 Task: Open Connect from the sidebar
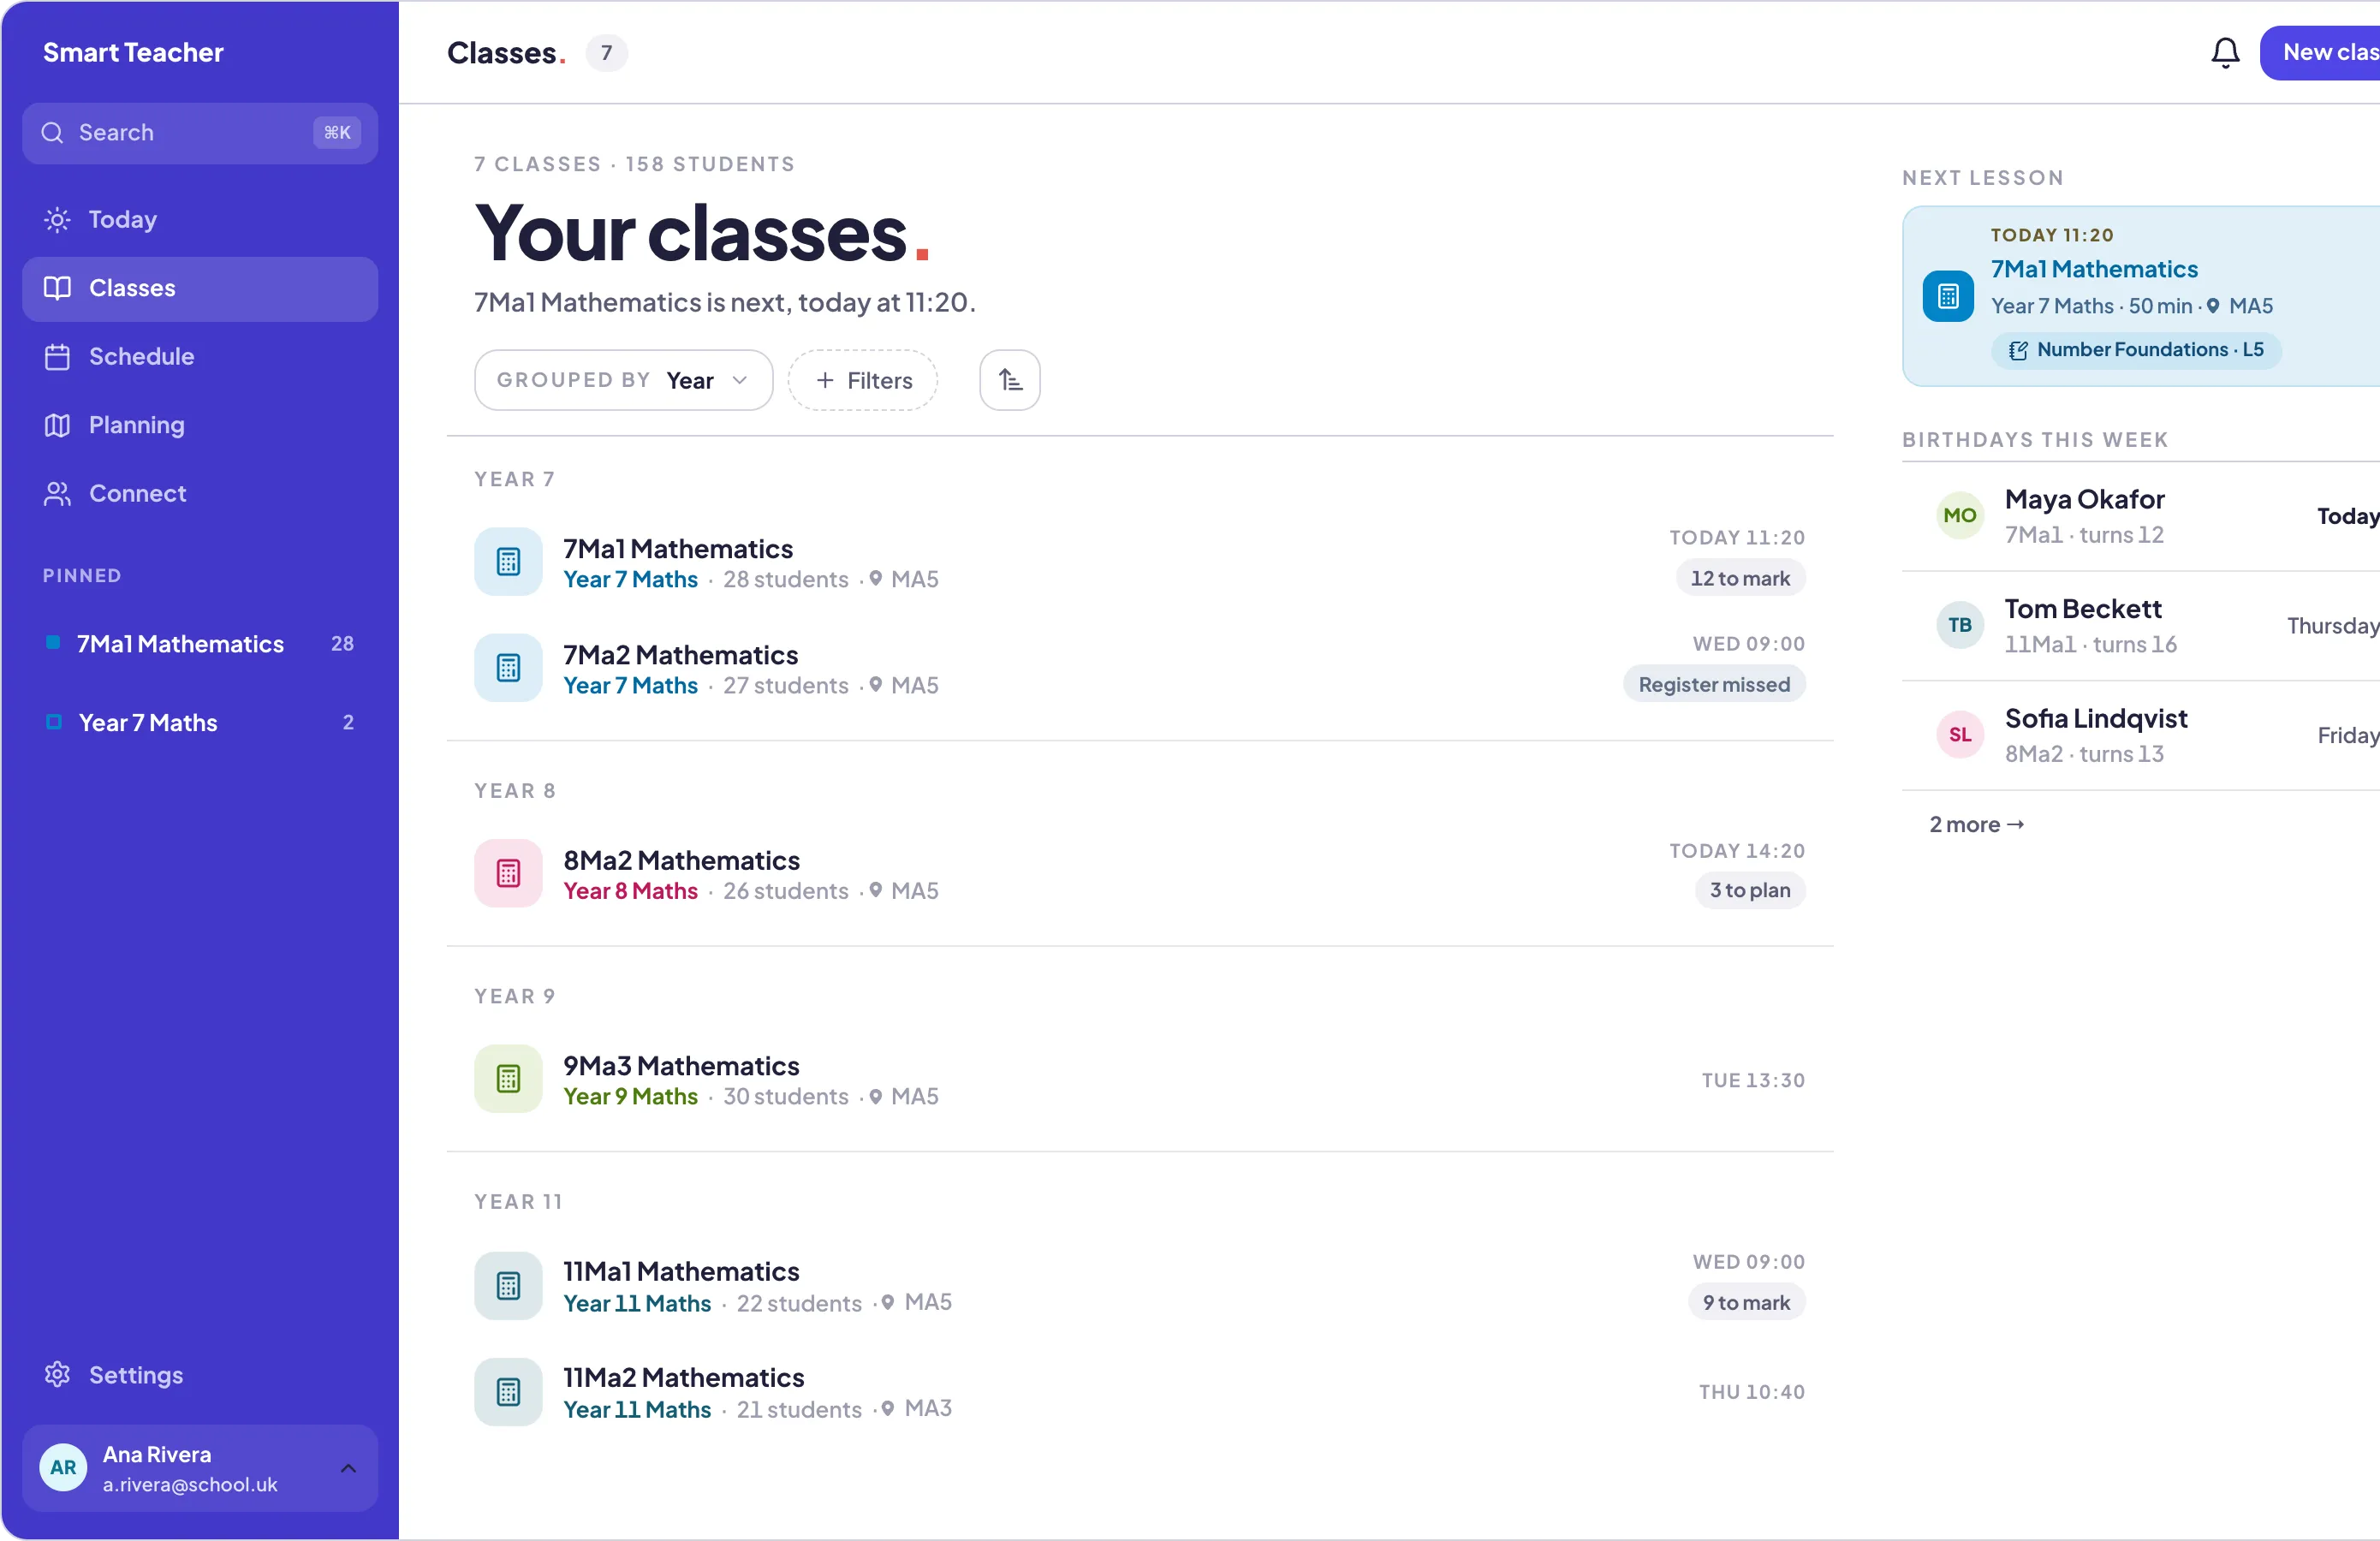point(200,493)
